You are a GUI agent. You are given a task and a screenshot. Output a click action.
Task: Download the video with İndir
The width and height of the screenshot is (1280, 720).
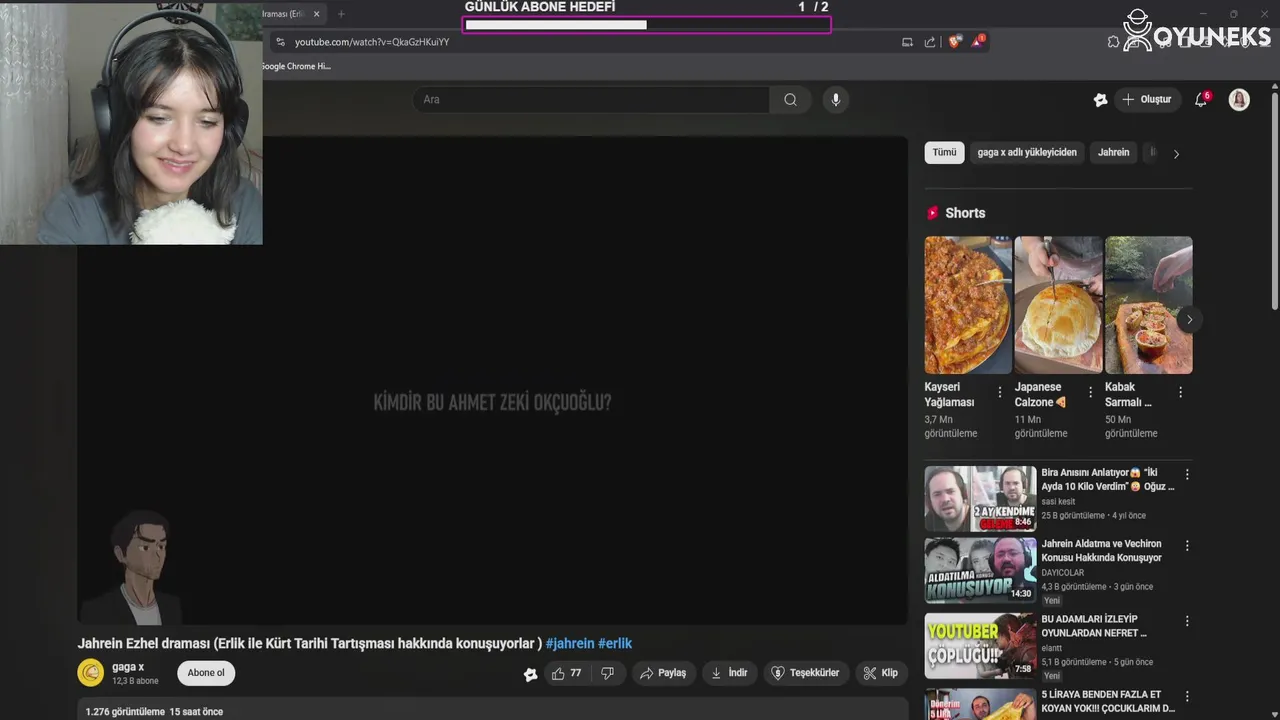click(729, 673)
